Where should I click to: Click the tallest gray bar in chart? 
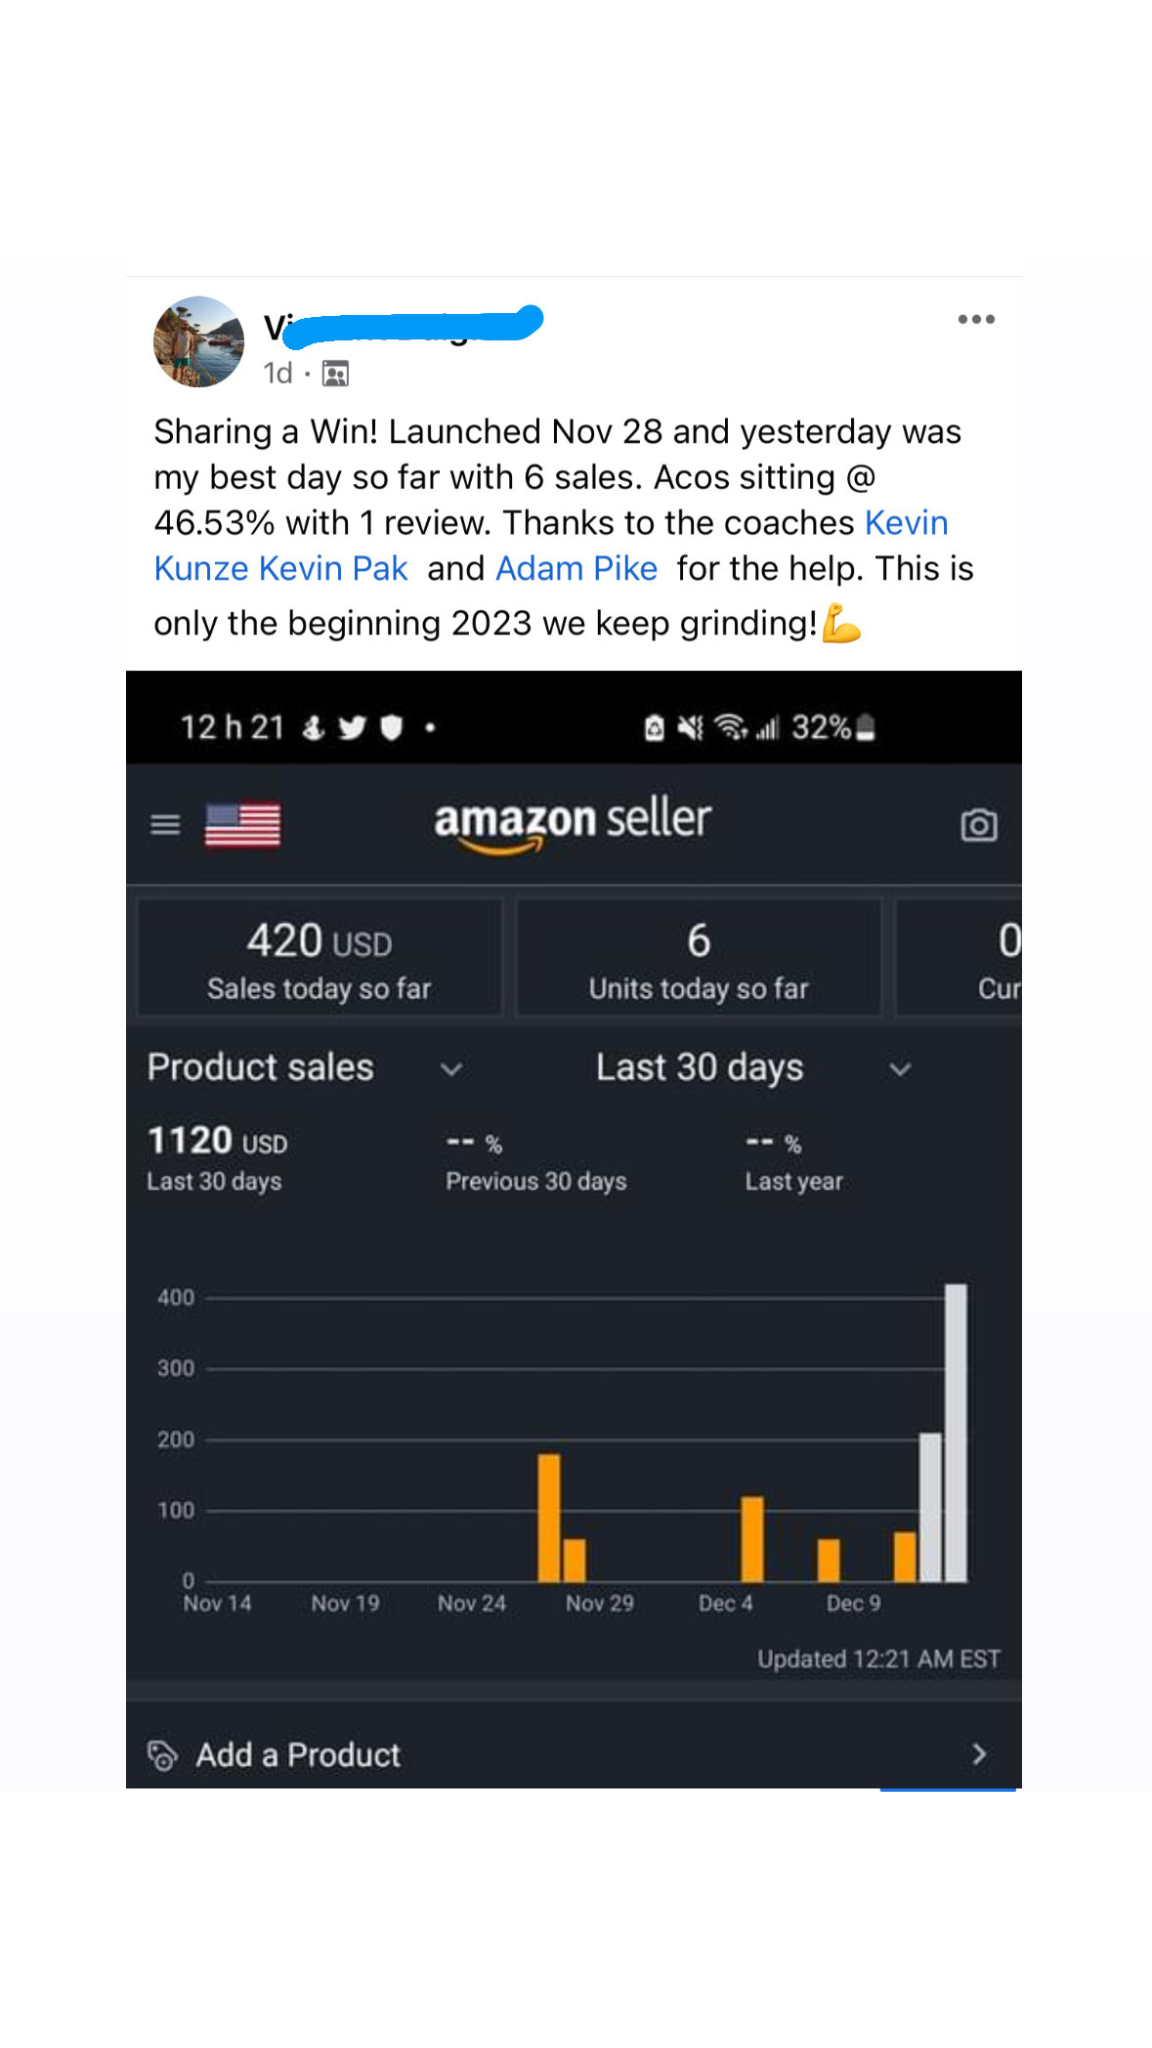[x=956, y=1432]
